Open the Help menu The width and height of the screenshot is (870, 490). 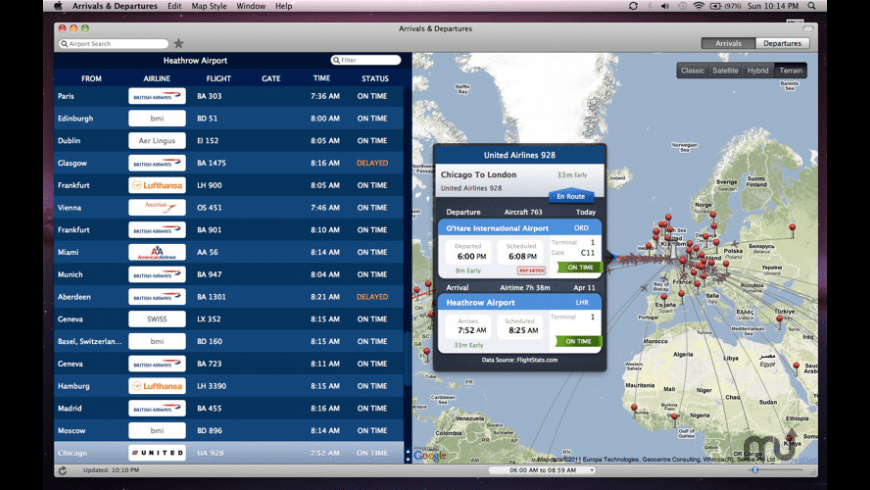[x=284, y=6]
